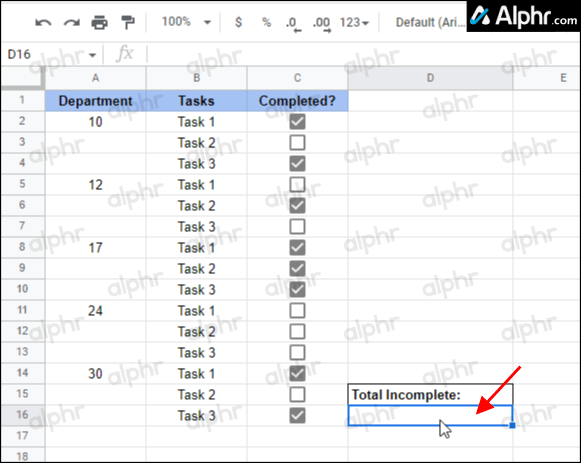Click the Alphr.com logo
Viewport: 581px width, 463px height.
pyautogui.click(x=523, y=16)
